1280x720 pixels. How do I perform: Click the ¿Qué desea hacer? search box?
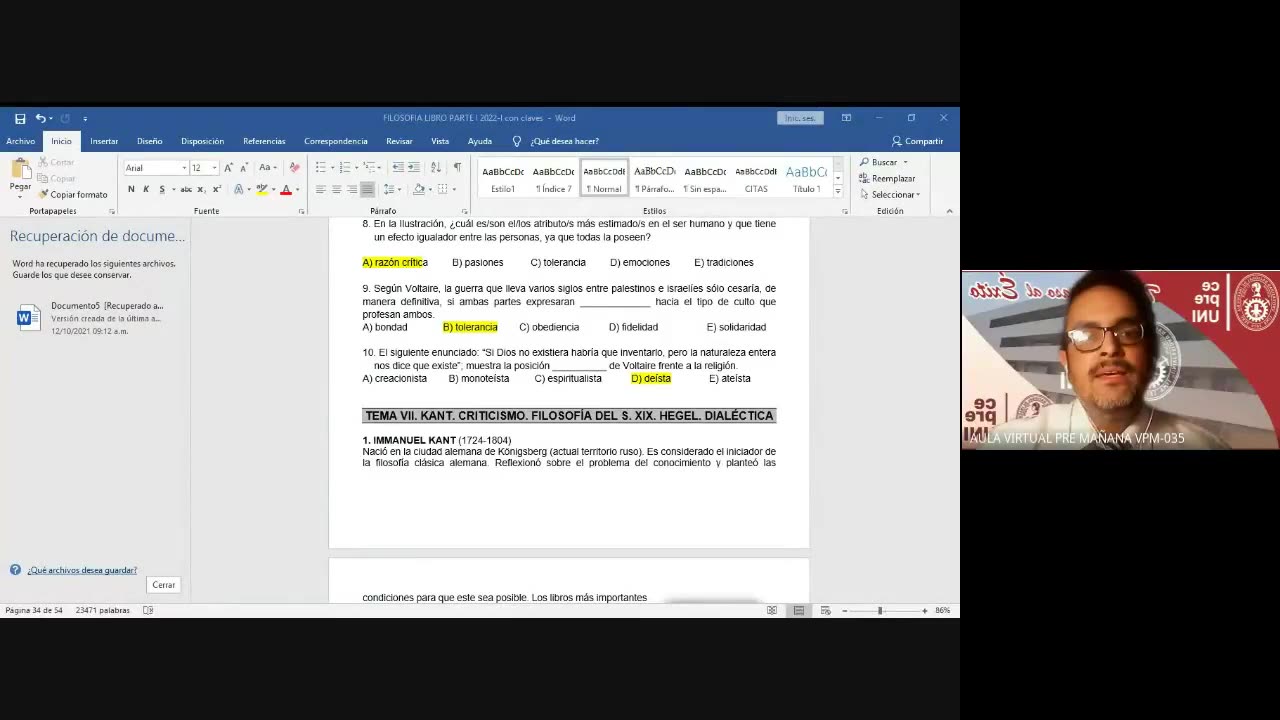point(556,141)
